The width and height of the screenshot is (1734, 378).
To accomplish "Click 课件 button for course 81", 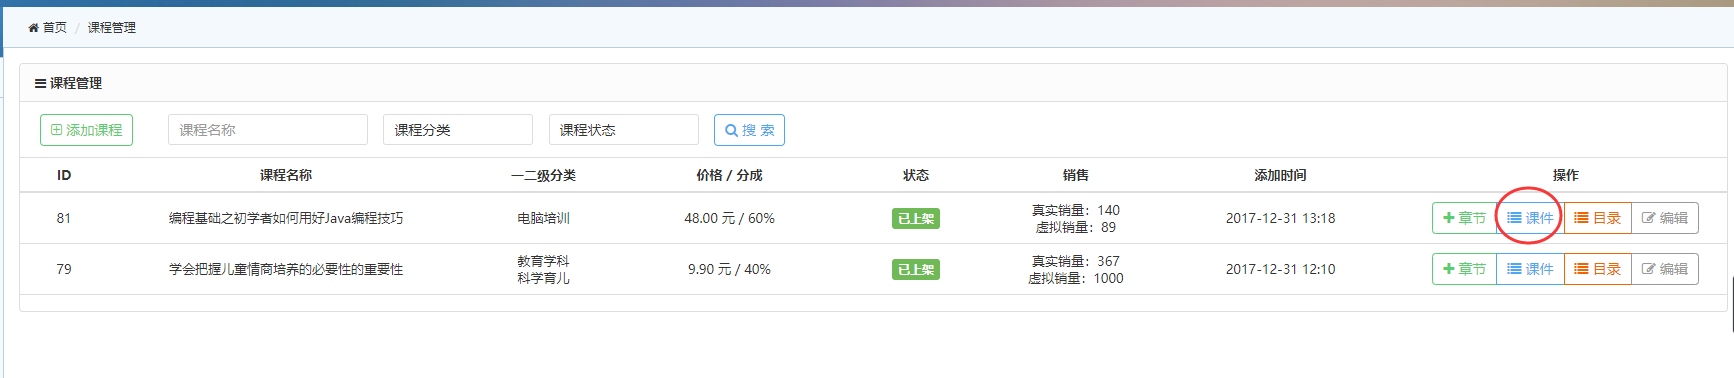I will click(x=1530, y=218).
